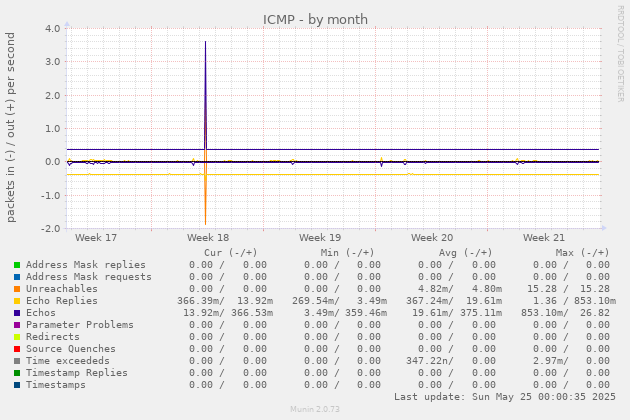Select the 'Address Mask requests' label
630x420 pixels.
(x=89, y=277)
